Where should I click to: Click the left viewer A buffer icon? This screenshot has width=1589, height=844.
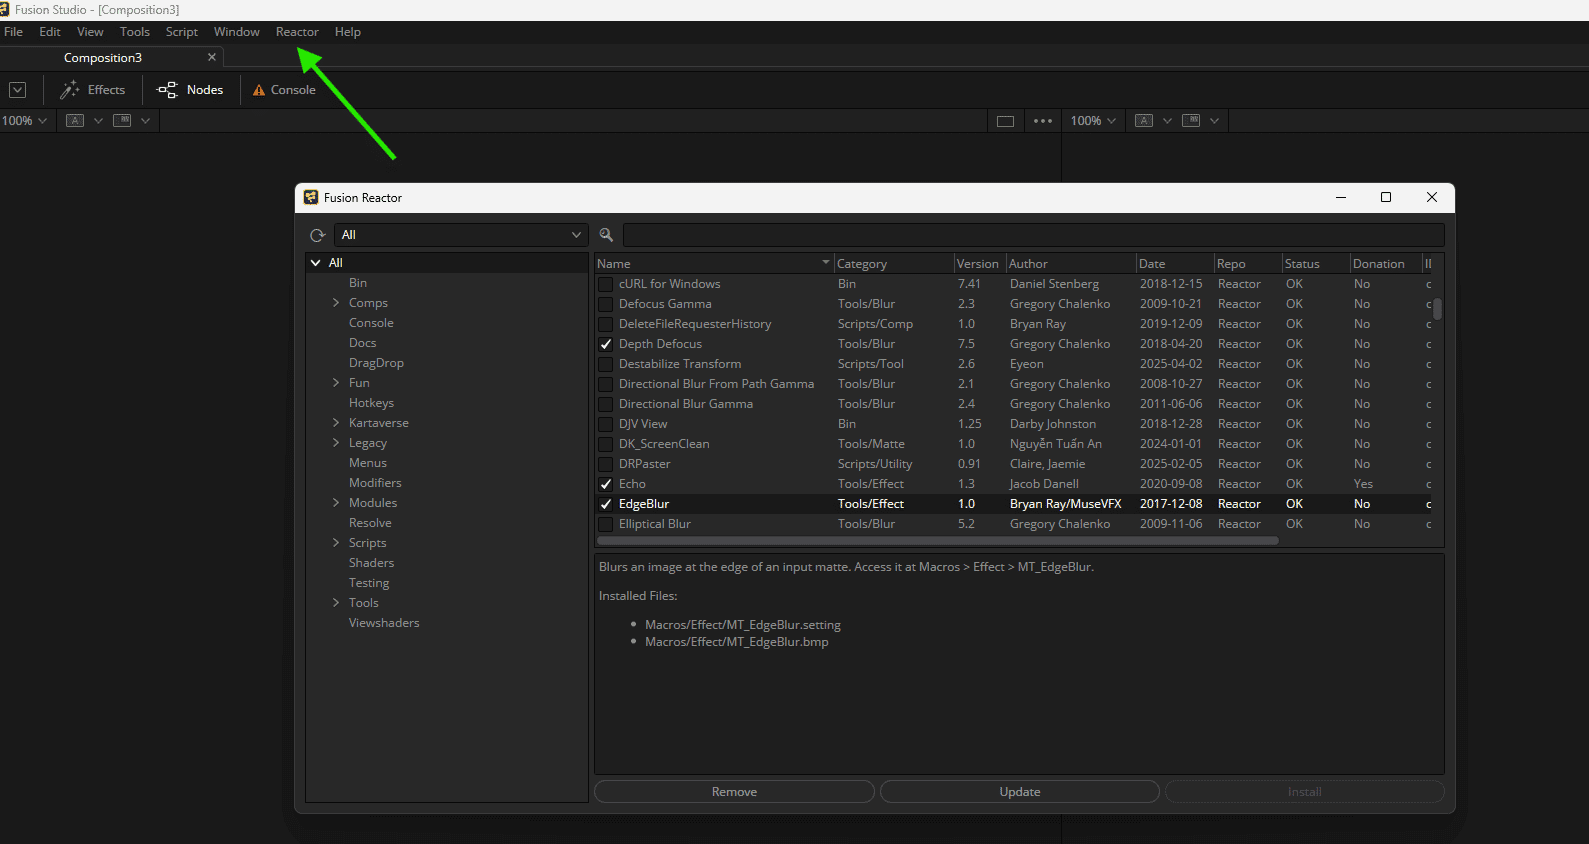(x=75, y=121)
